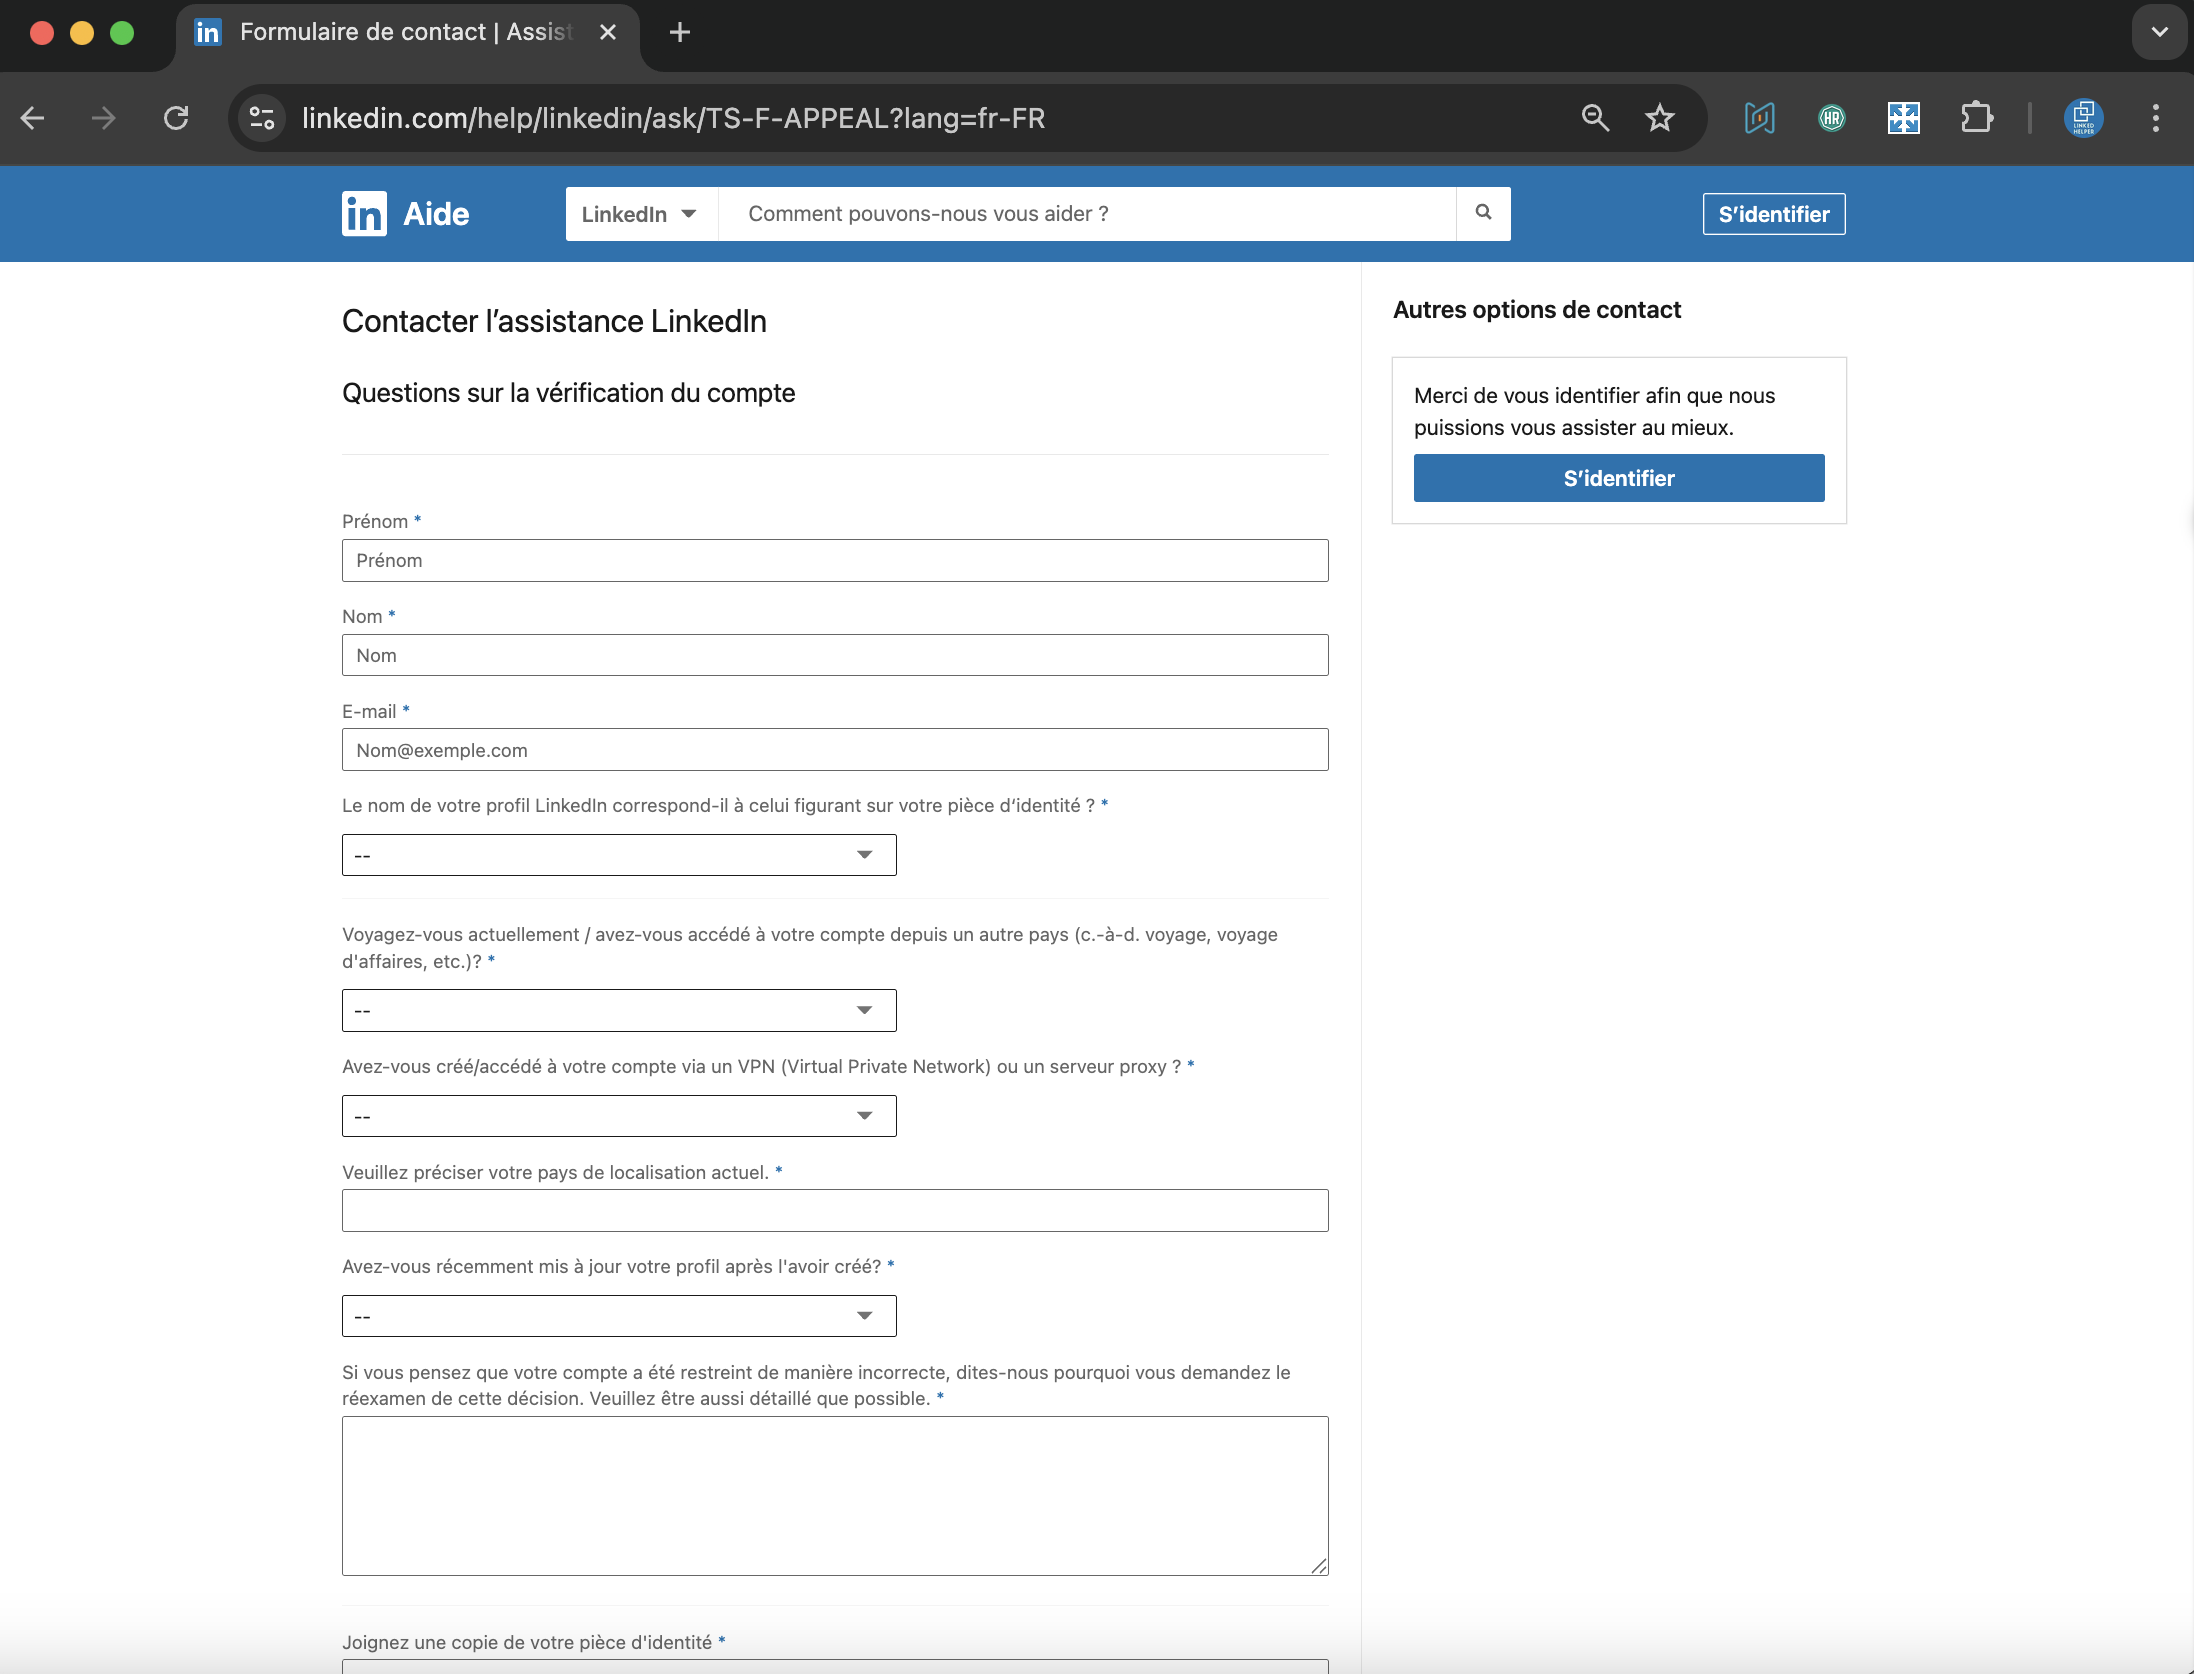Click the S'identifier button in the header
The width and height of the screenshot is (2194, 1674).
point(1773,214)
